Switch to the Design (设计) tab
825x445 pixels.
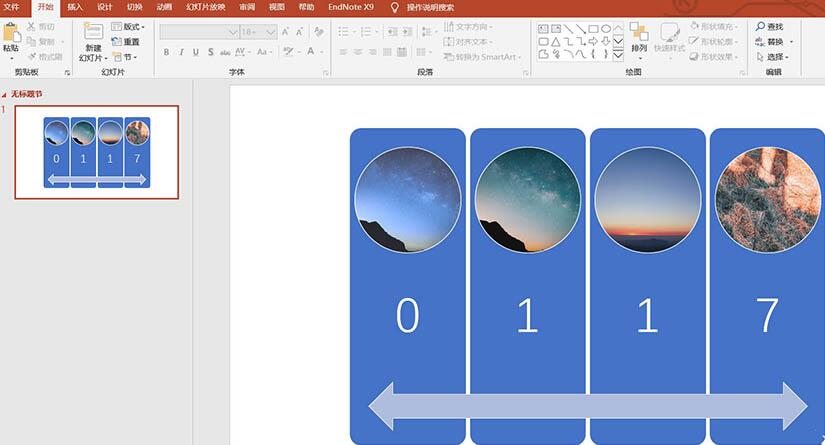pos(105,7)
